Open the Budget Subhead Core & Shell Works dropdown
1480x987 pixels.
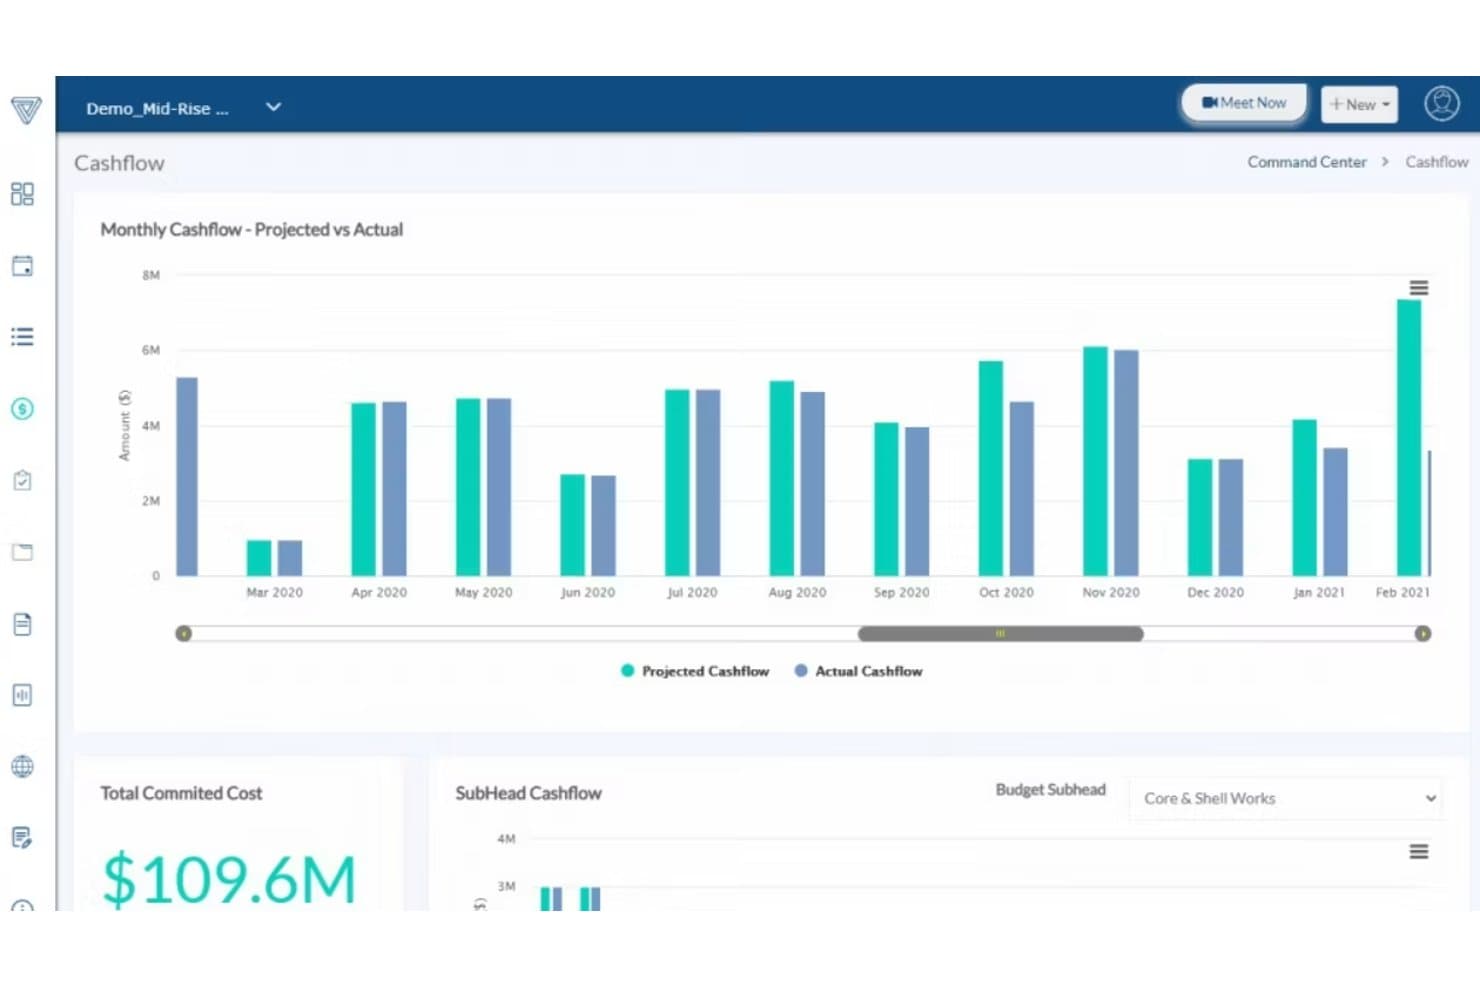[x=1286, y=798]
